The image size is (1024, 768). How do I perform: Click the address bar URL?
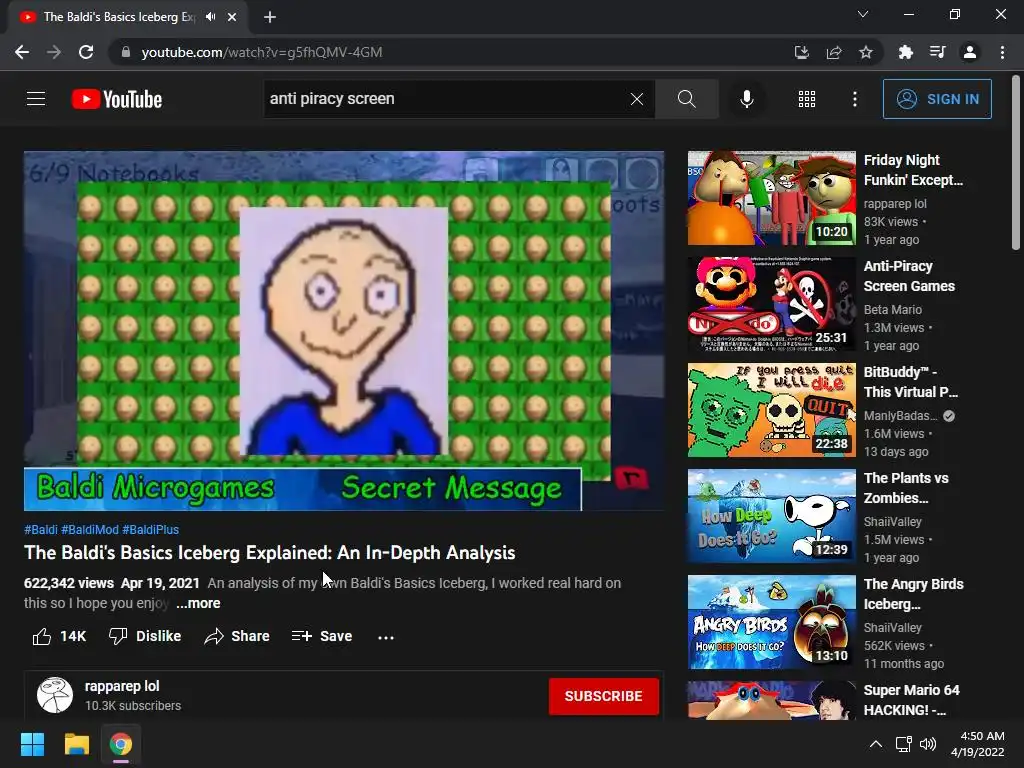coord(262,52)
